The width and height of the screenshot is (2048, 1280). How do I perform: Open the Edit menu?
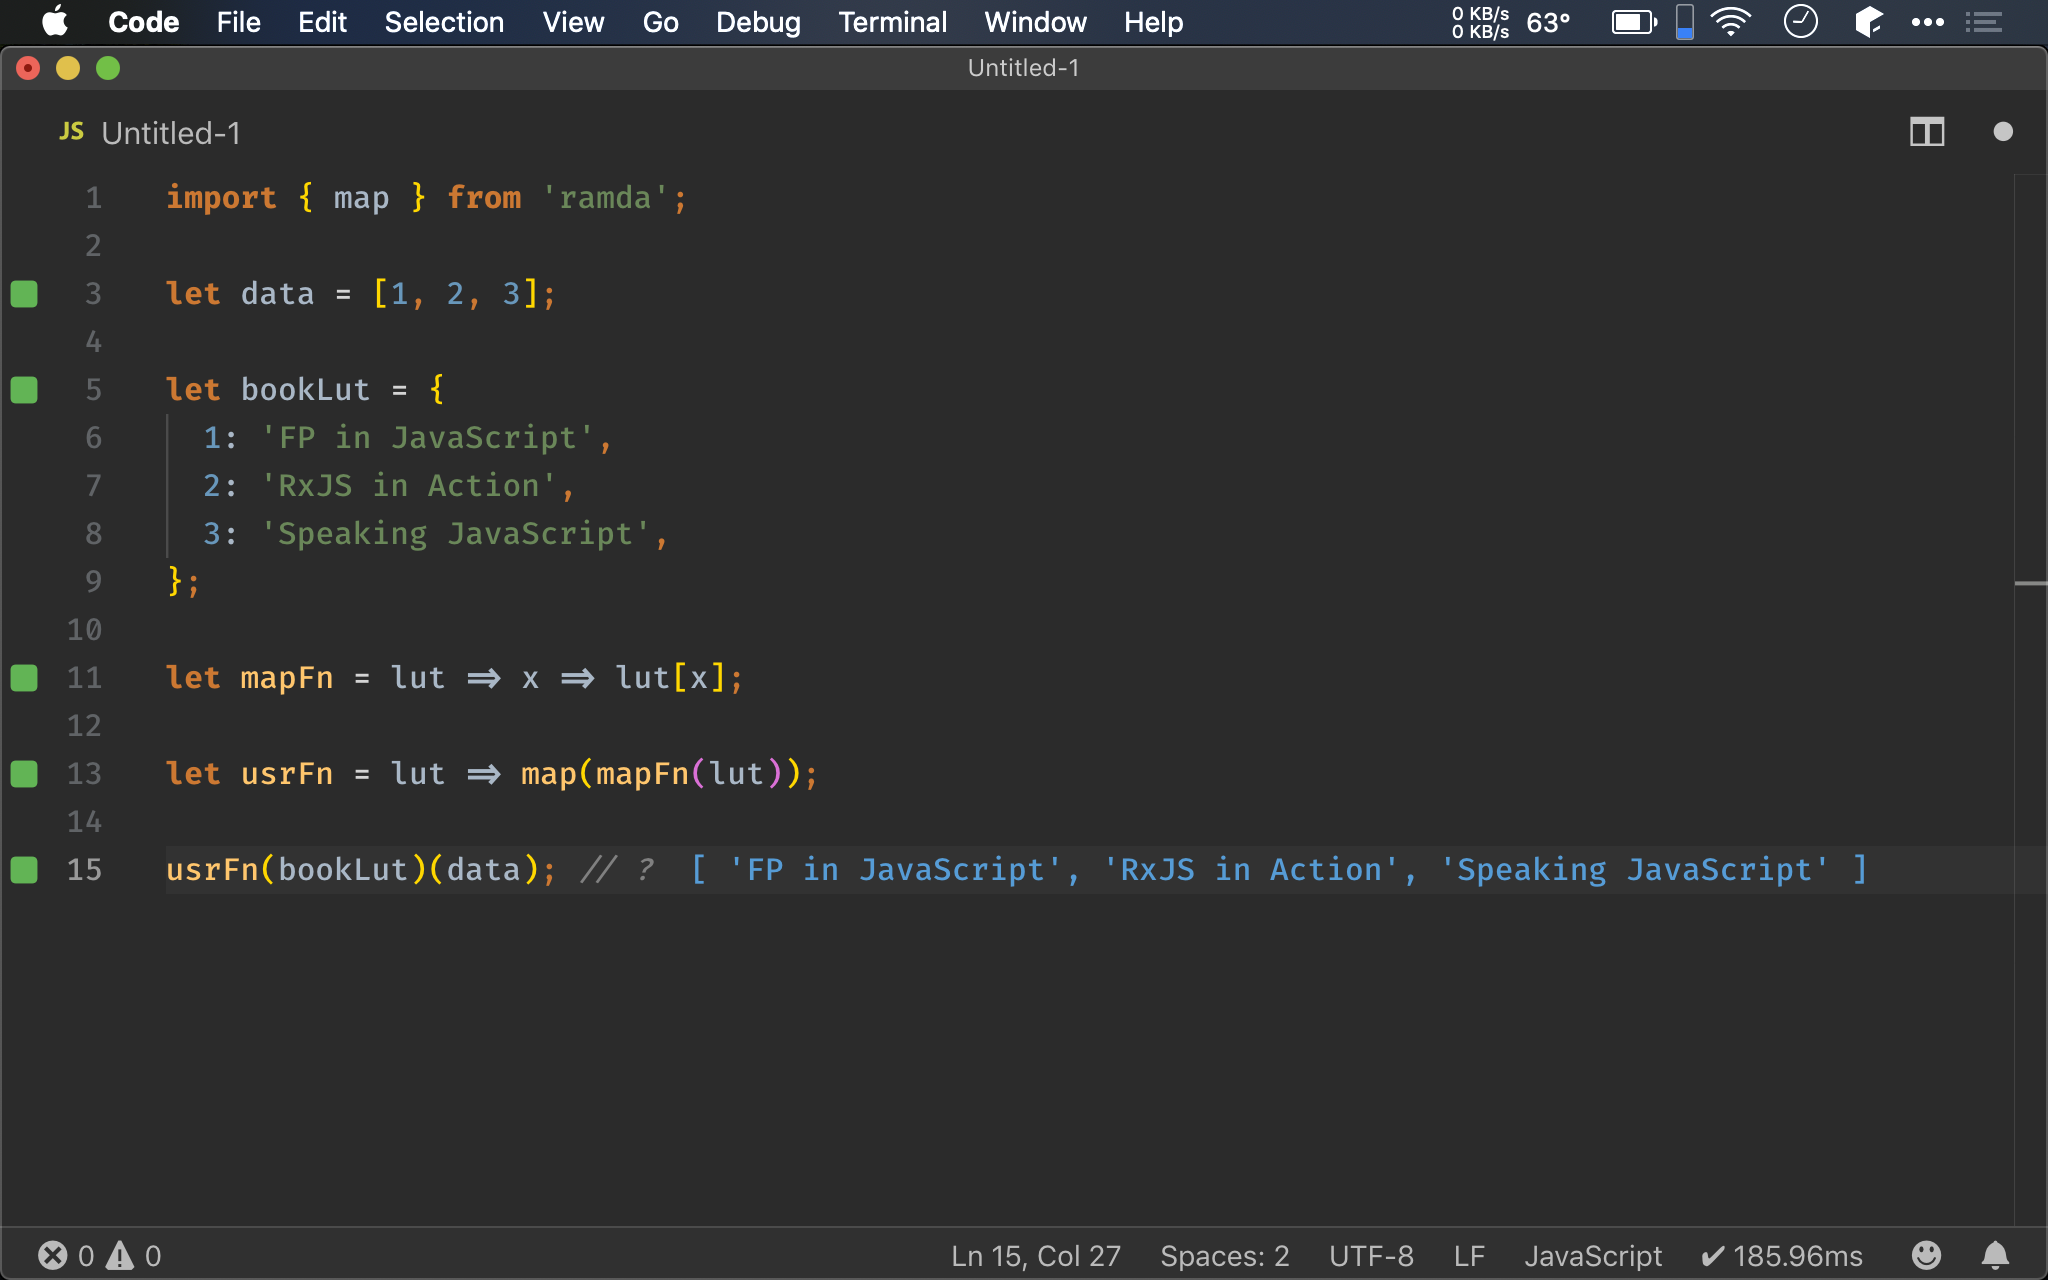(x=322, y=22)
